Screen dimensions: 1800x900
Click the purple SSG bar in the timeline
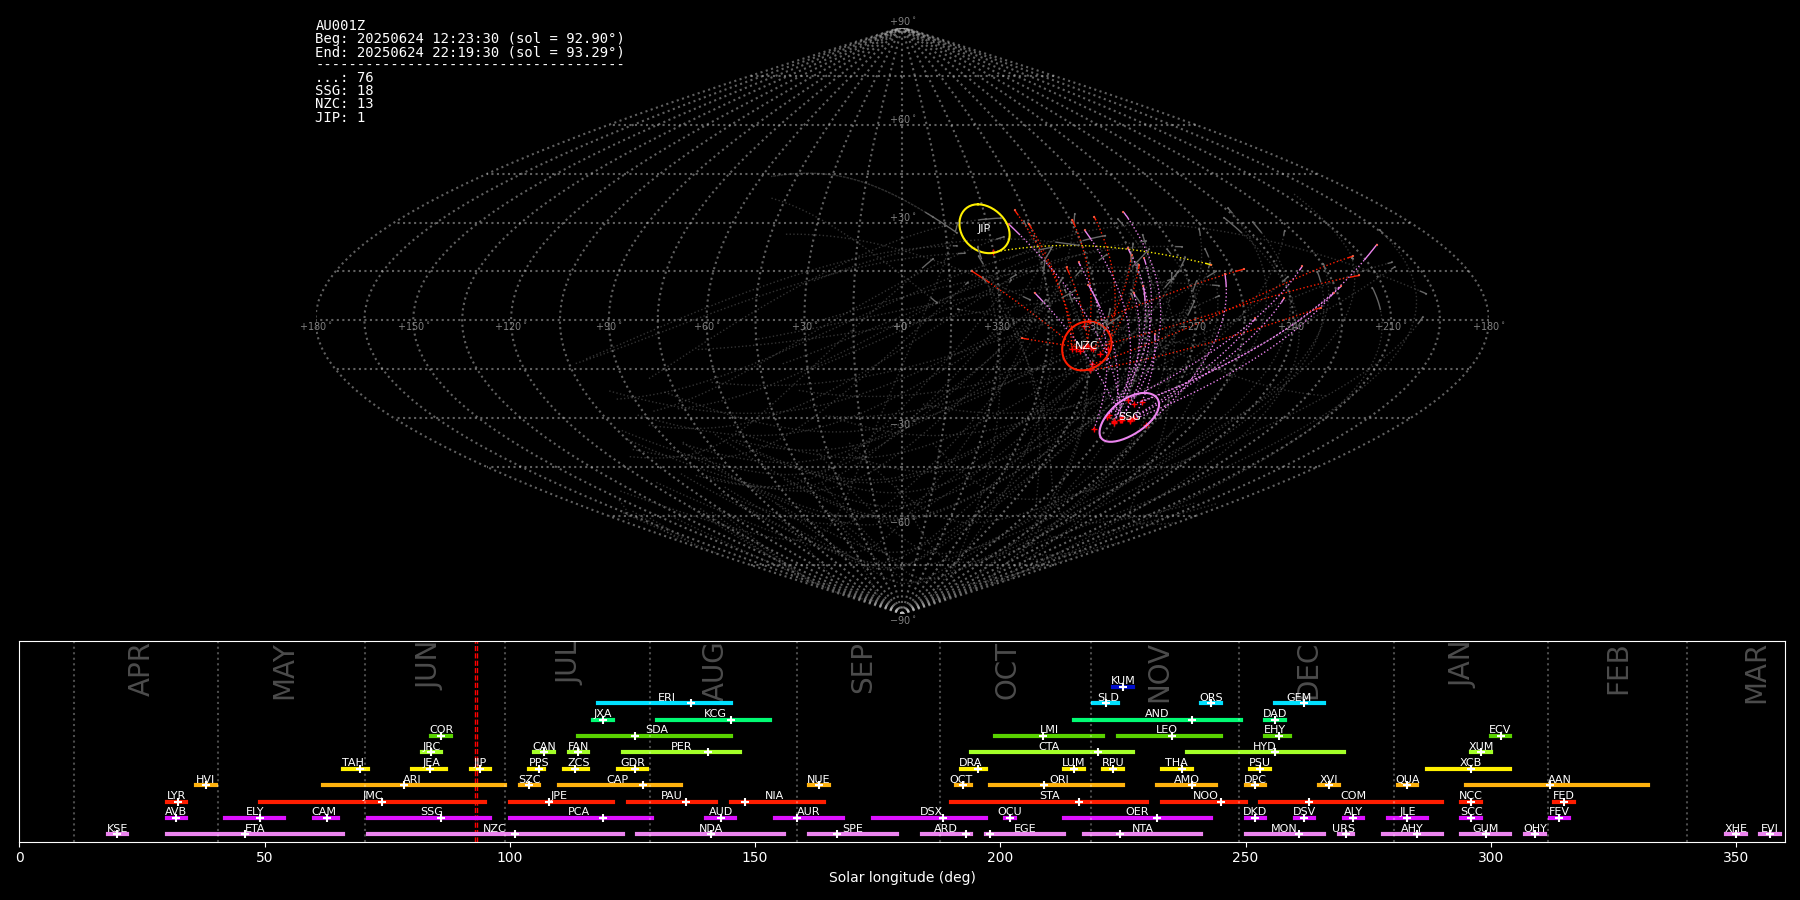coord(428,818)
